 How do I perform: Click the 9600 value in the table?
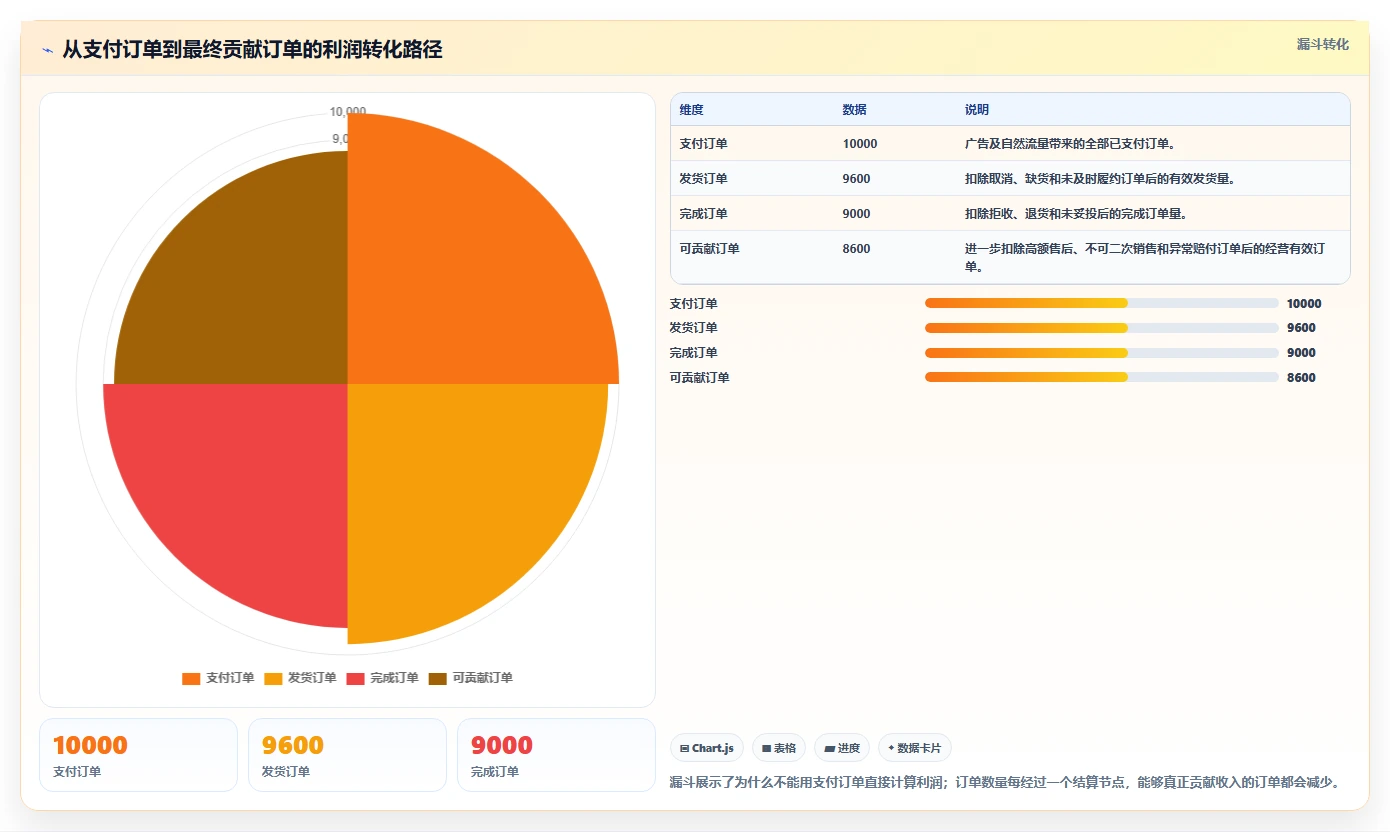(x=856, y=179)
